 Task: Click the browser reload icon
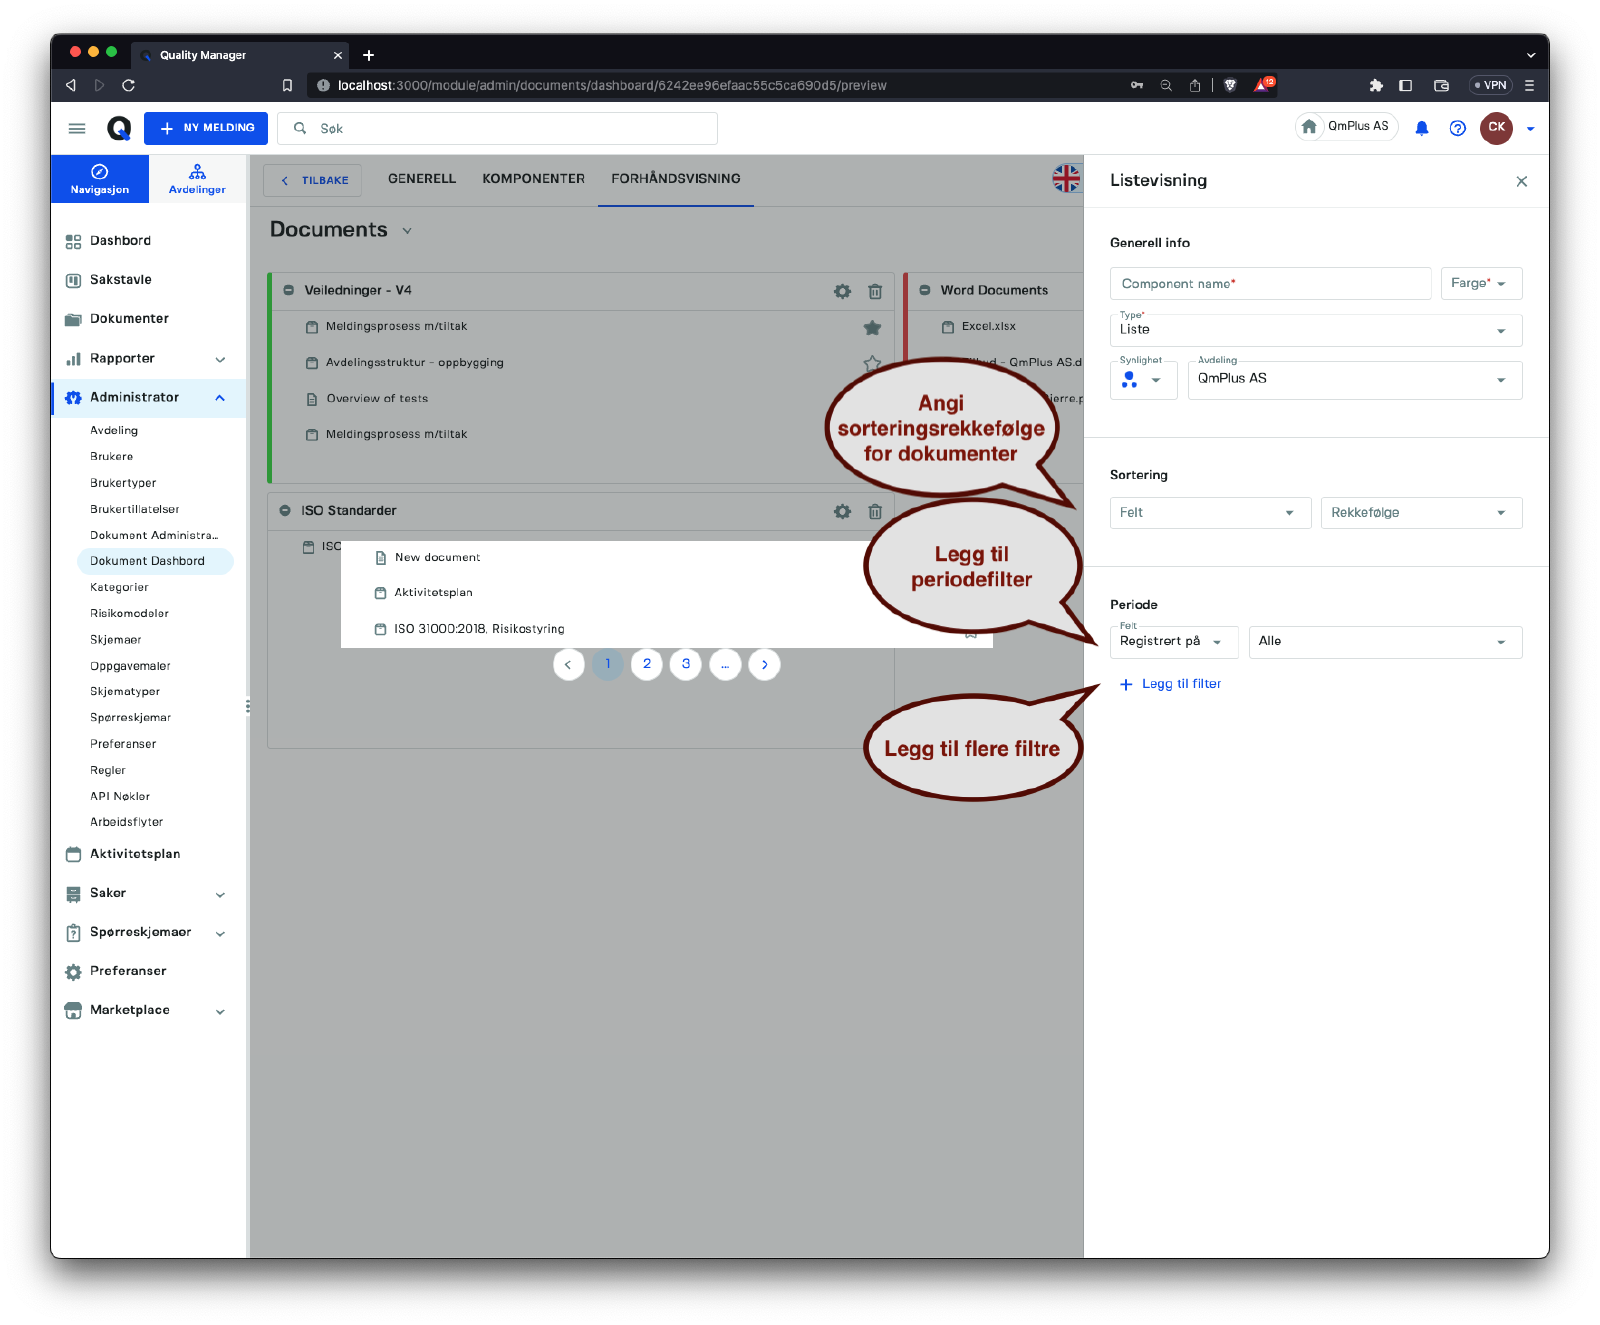(x=128, y=85)
